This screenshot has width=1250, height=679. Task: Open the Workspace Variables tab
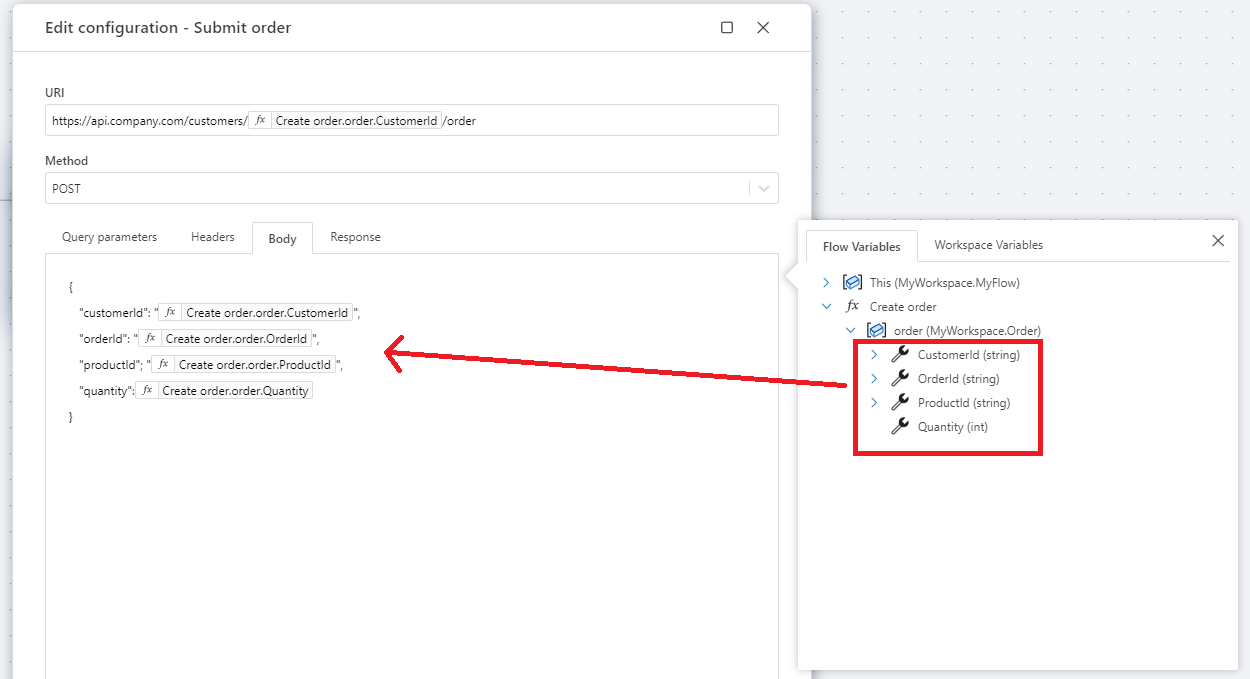pyautogui.click(x=988, y=245)
